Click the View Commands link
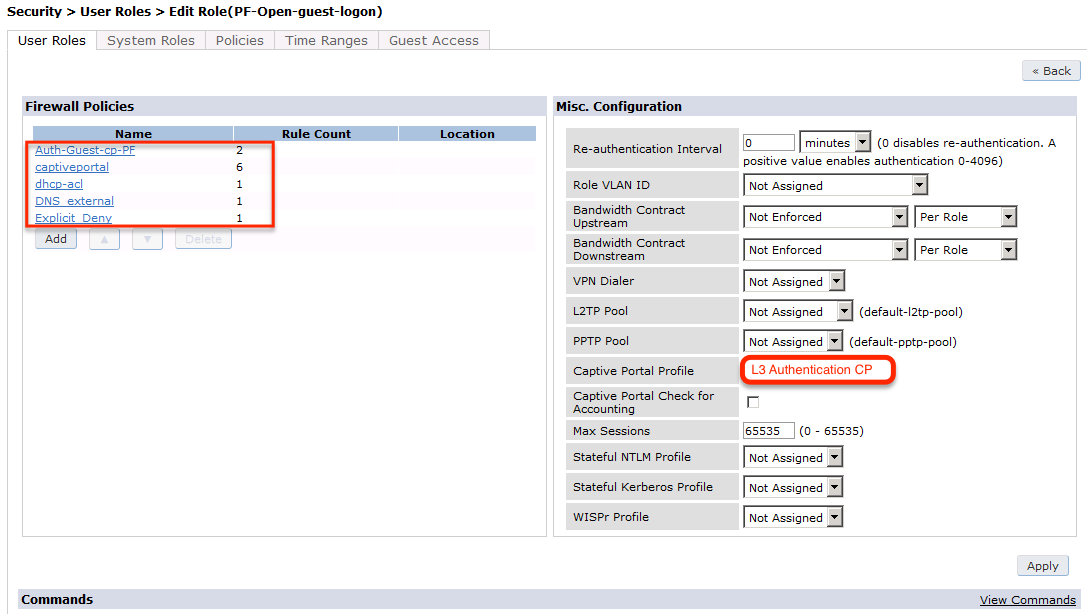The height and width of the screenshot is (614, 1087). pyautogui.click(x=1027, y=600)
